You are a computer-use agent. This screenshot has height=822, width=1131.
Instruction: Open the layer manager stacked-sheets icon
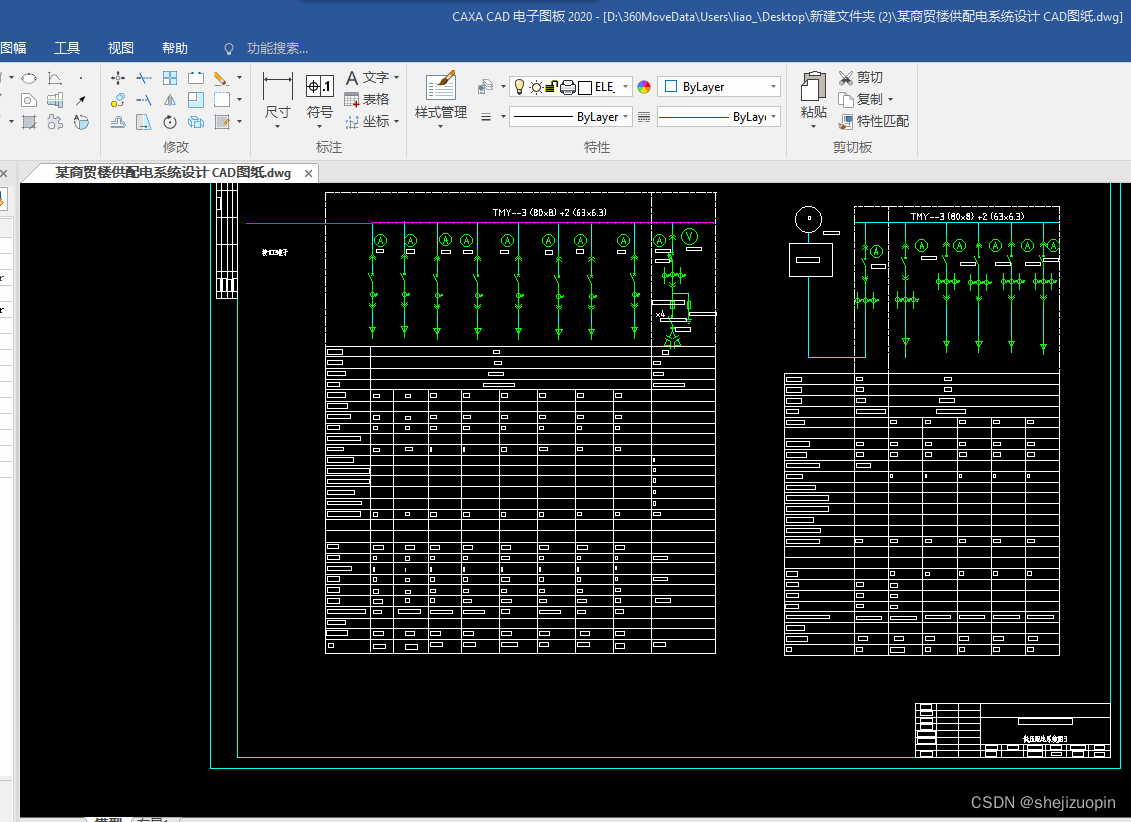point(485,87)
